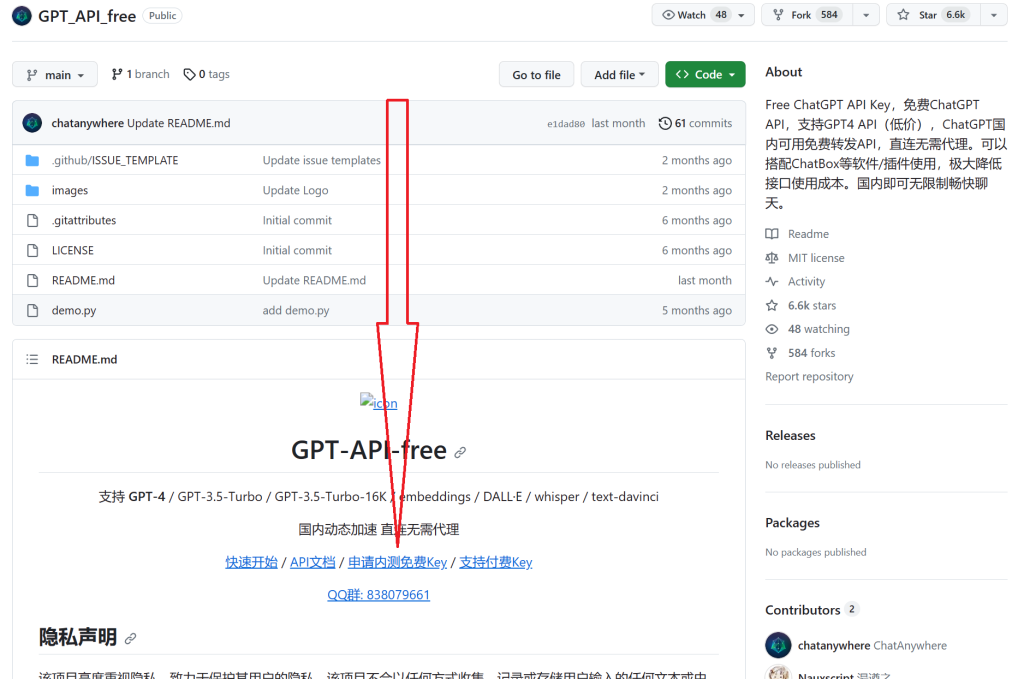Open the images folder icon
The height and width of the screenshot is (679, 1024).
[x=32, y=190]
